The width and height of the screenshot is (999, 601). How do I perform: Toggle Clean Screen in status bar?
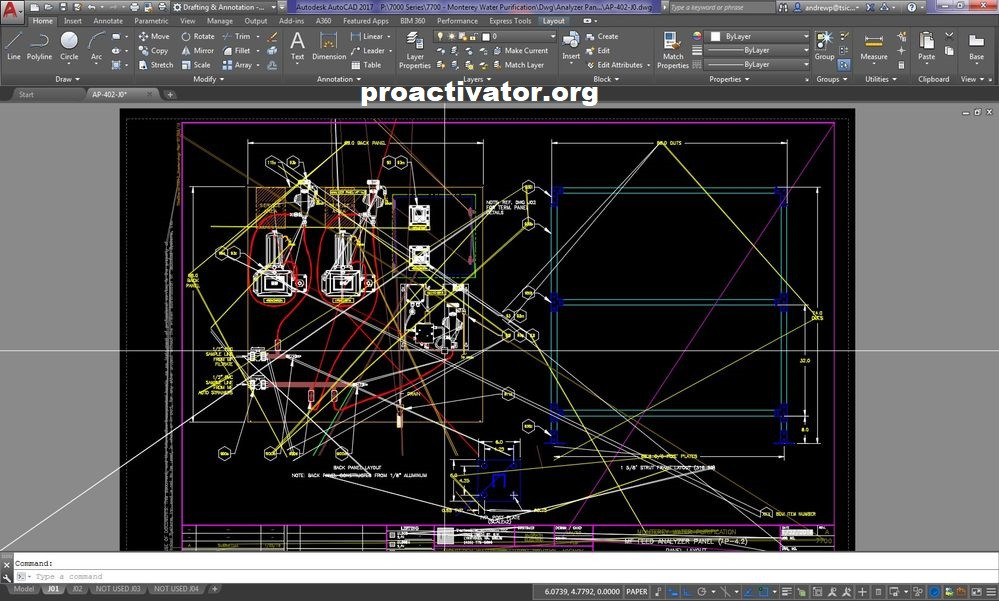click(976, 591)
